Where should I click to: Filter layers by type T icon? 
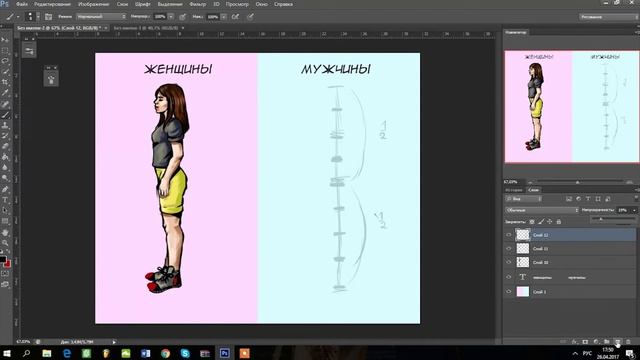[588, 199]
